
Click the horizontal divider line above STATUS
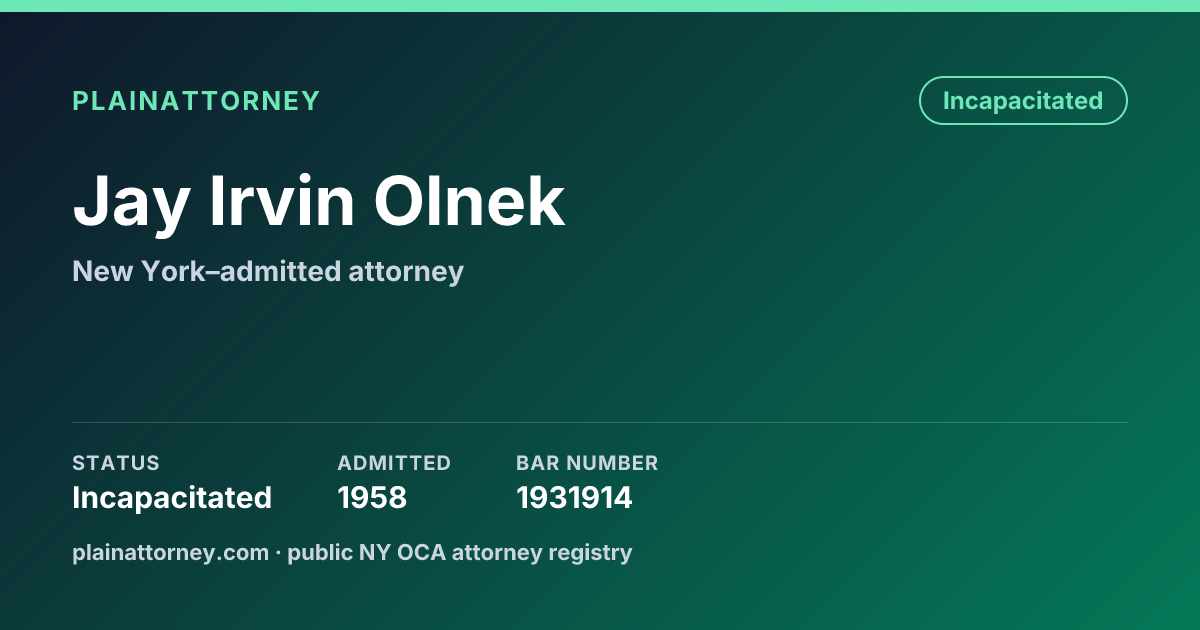(600, 422)
